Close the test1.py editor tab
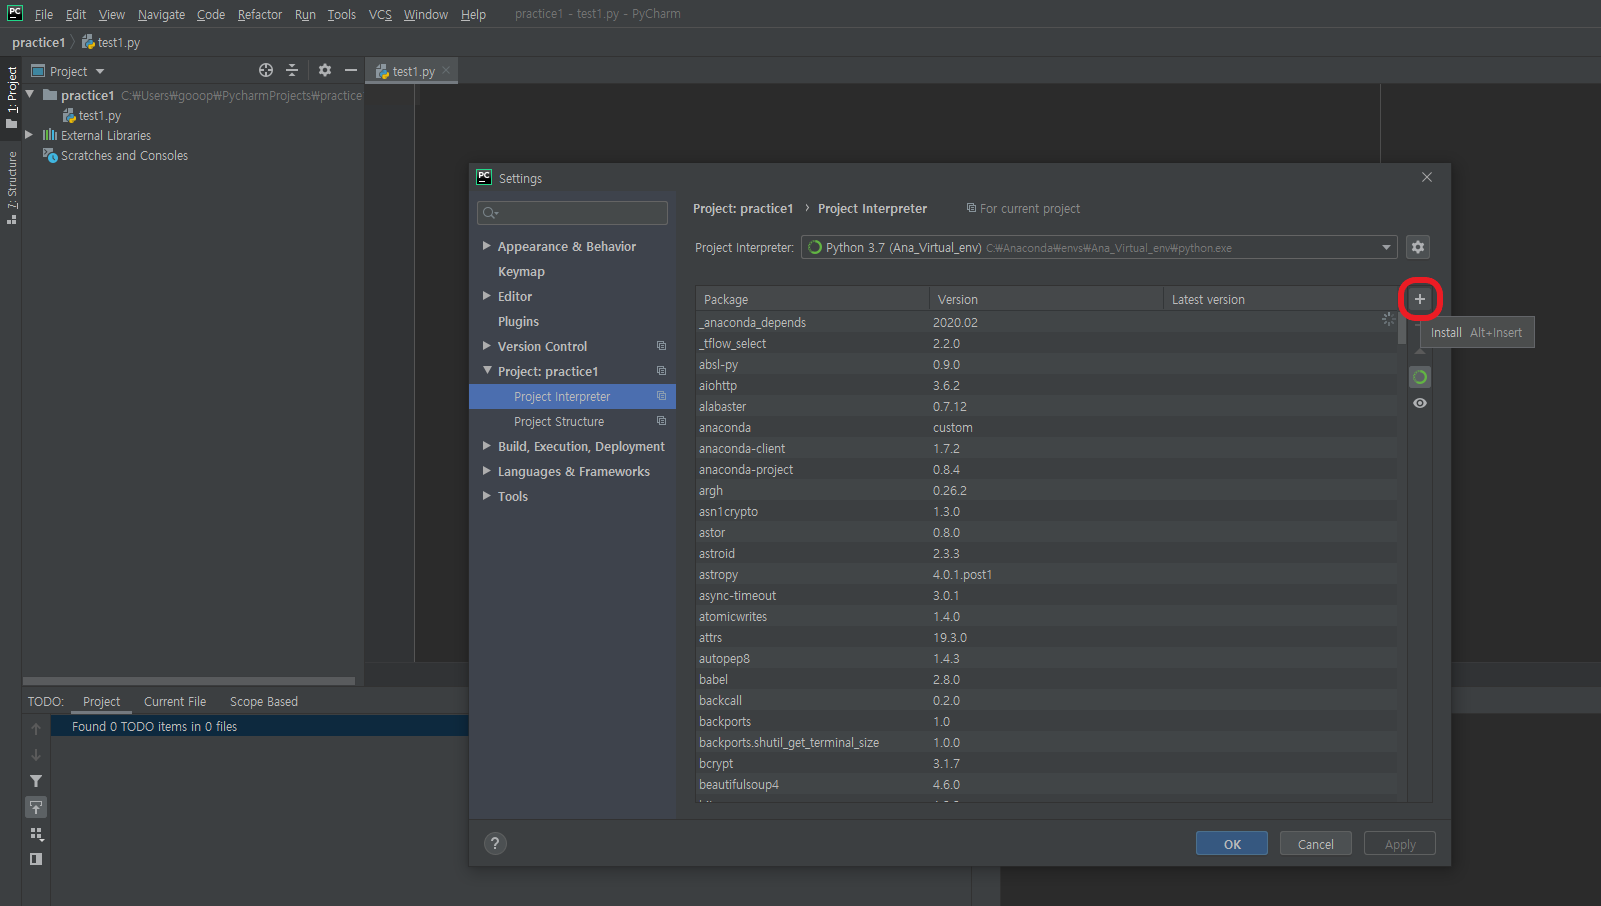The height and width of the screenshot is (906, 1601). (446, 70)
